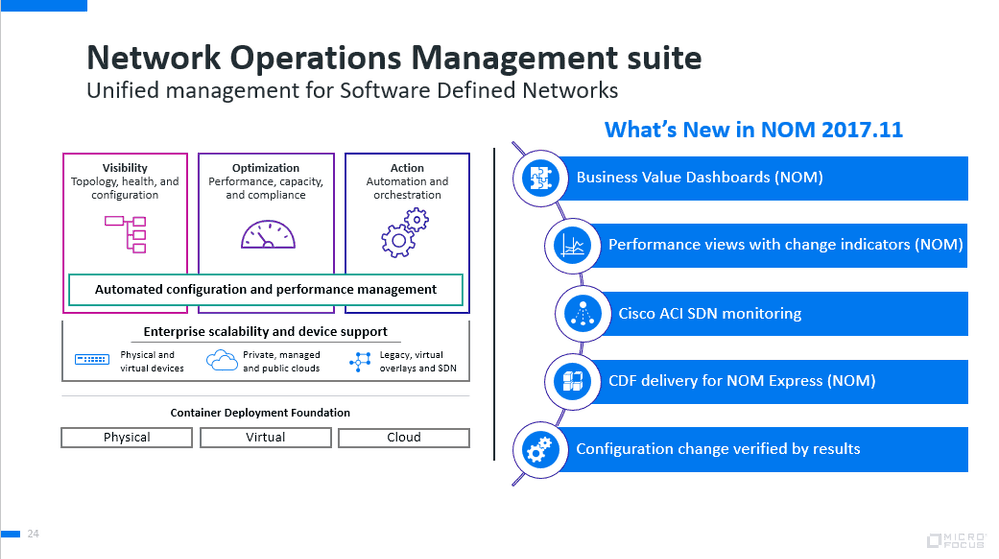999x559 pixels.
Task: Select the Cisco ACI SDN monitoring icon
Action: (x=583, y=313)
